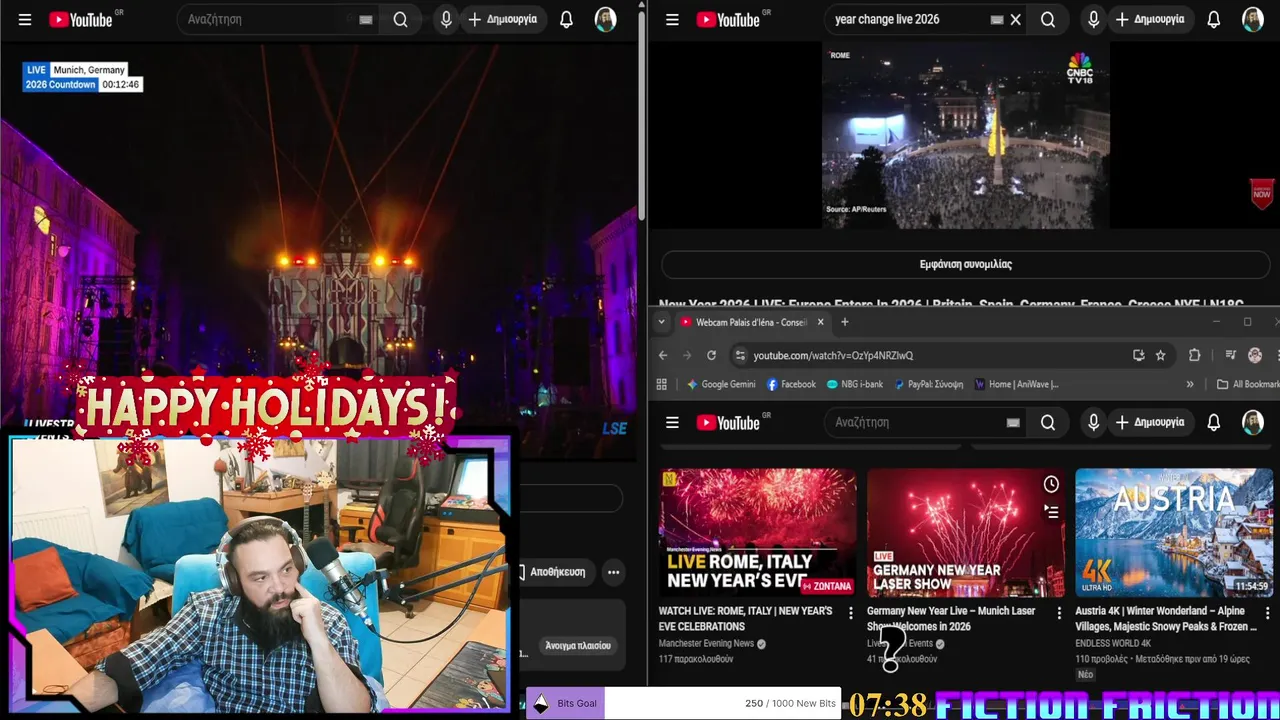Close the Webcam Palais d'Iéna tab
Screen dimensions: 1280x720
coord(820,322)
